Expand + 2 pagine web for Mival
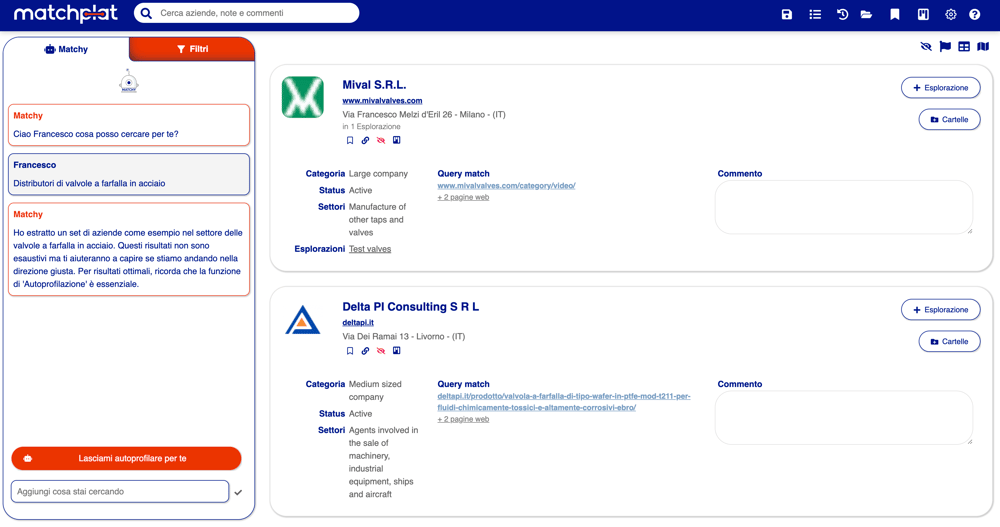The image size is (1000, 527). [463, 197]
